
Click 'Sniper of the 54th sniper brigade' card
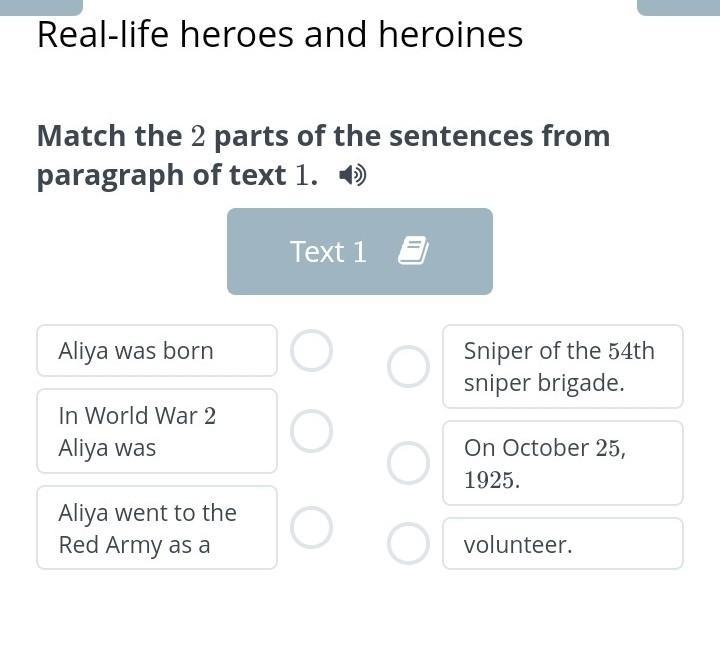coord(563,366)
